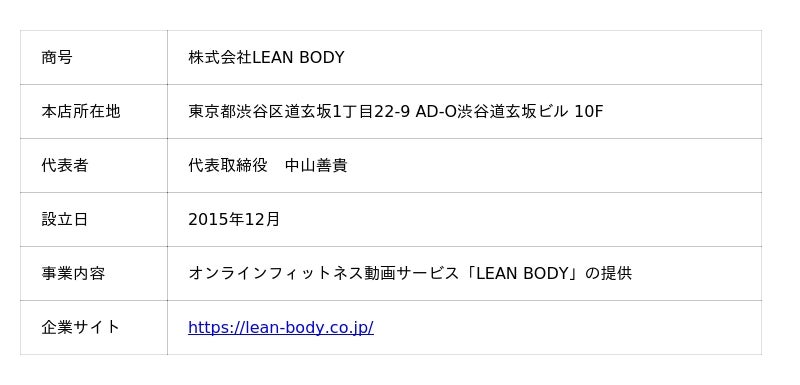Click the 本店所在地 label cell
Image resolution: width=800 pixels, height=385 pixels.
pyautogui.click(x=94, y=112)
